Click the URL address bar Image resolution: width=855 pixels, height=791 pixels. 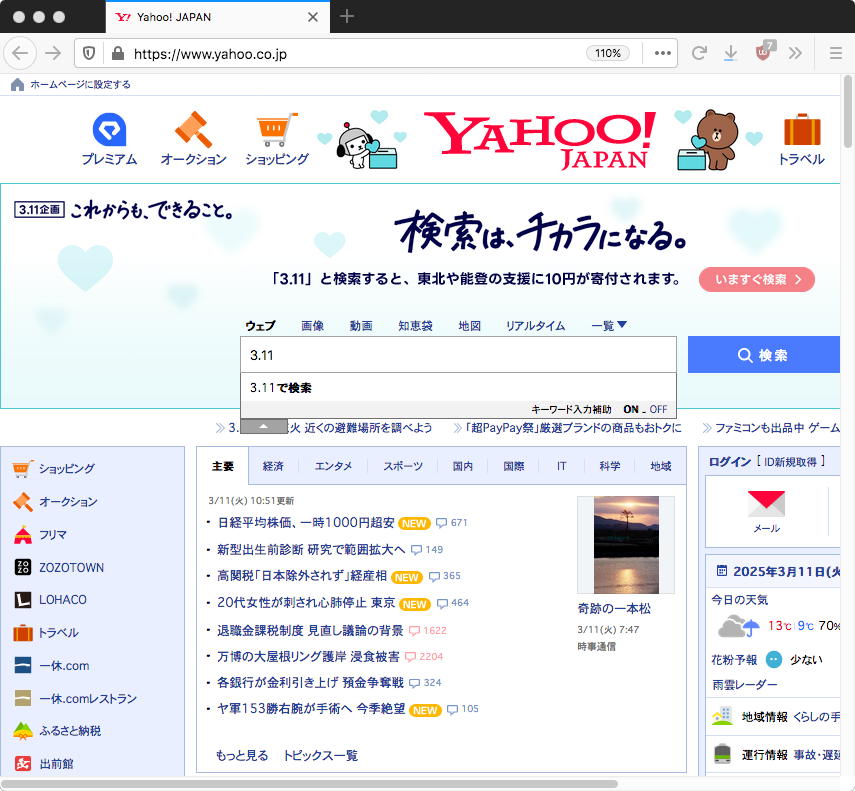click(x=354, y=53)
